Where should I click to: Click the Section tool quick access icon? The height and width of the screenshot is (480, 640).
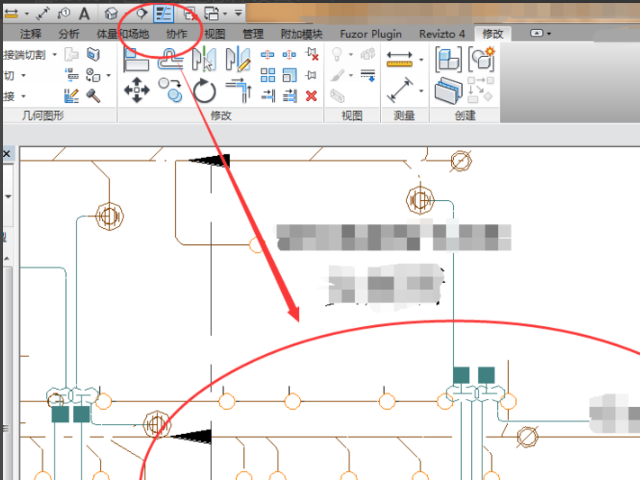[x=141, y=13]
